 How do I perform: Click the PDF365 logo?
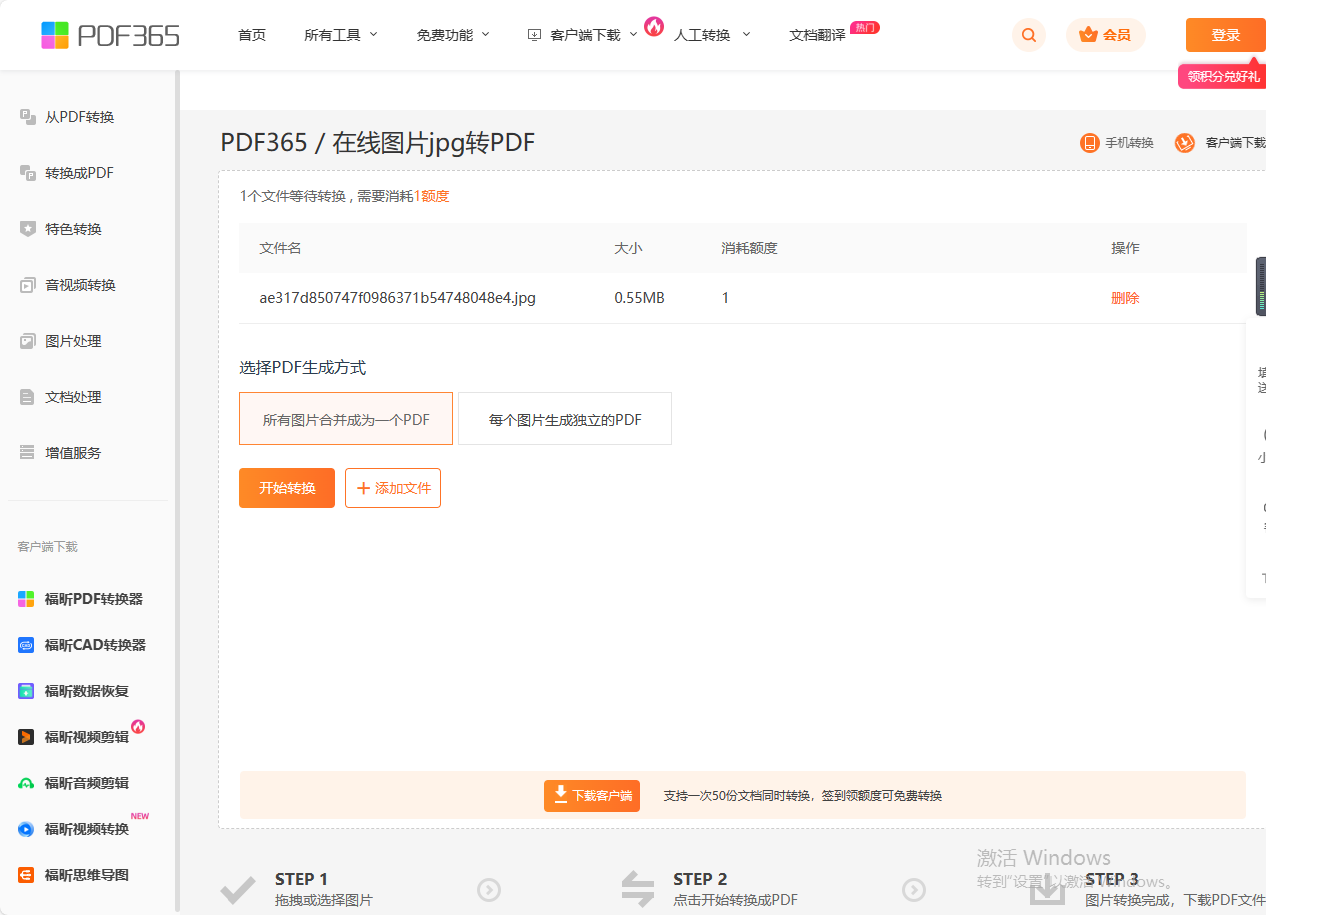110,36
